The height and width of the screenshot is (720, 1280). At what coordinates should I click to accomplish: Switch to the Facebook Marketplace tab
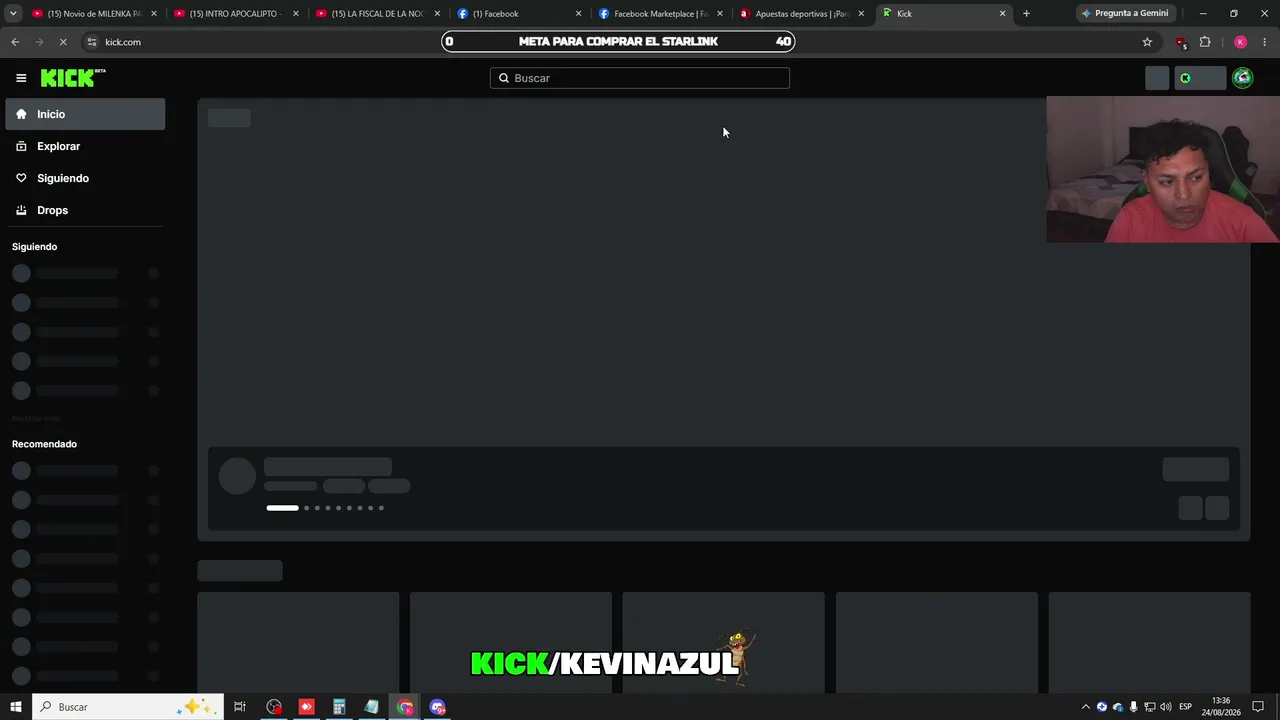[660, 14]
